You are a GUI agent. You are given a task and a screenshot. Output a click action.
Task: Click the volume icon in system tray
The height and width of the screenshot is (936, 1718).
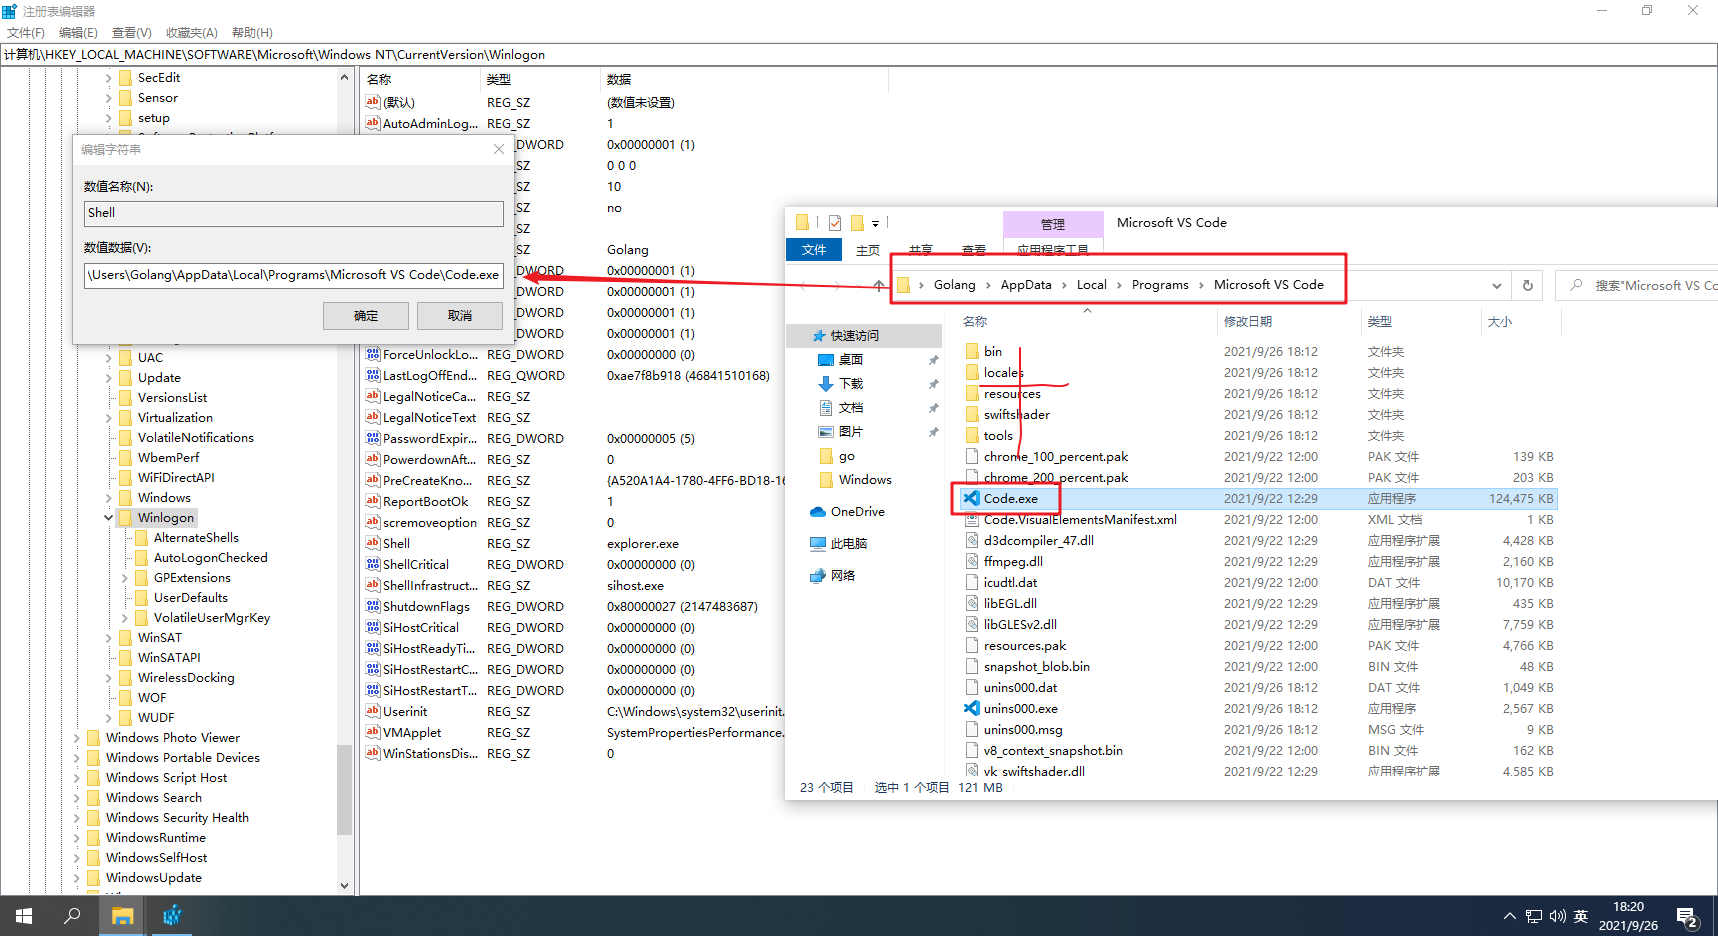(x=1558, y=916)
